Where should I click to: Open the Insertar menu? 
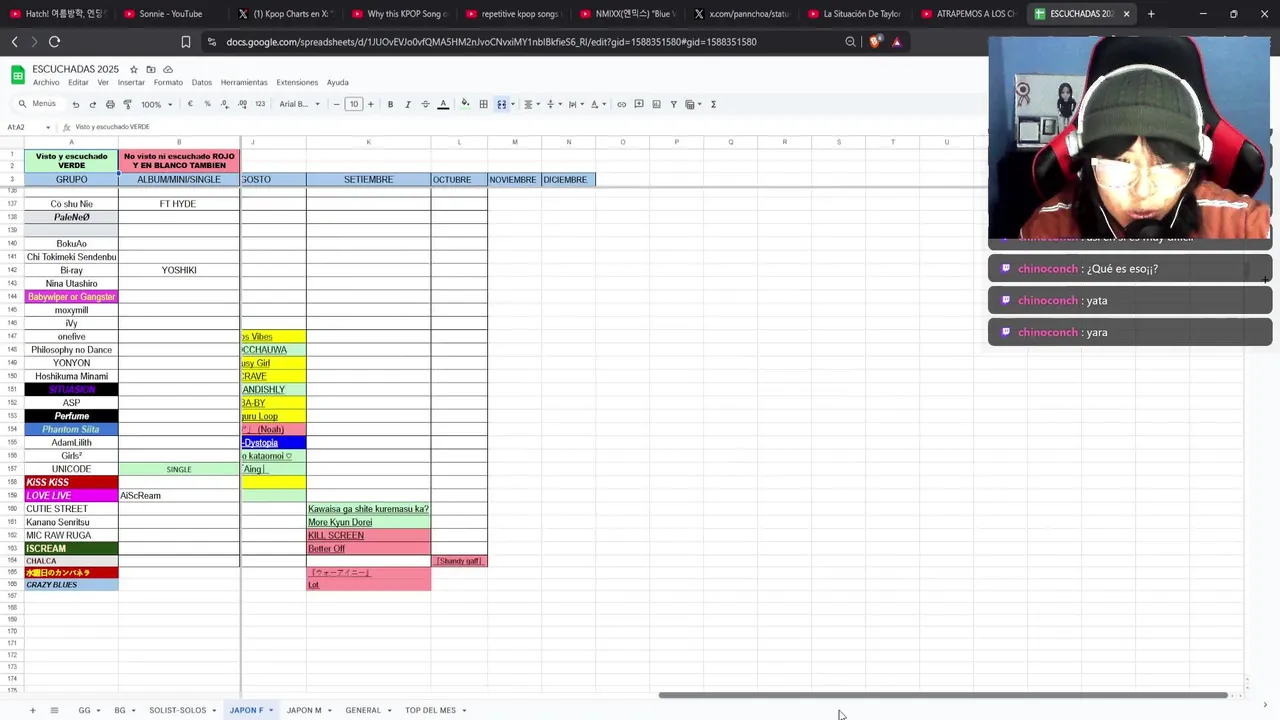pyautogui.click(x=131, y=83)
